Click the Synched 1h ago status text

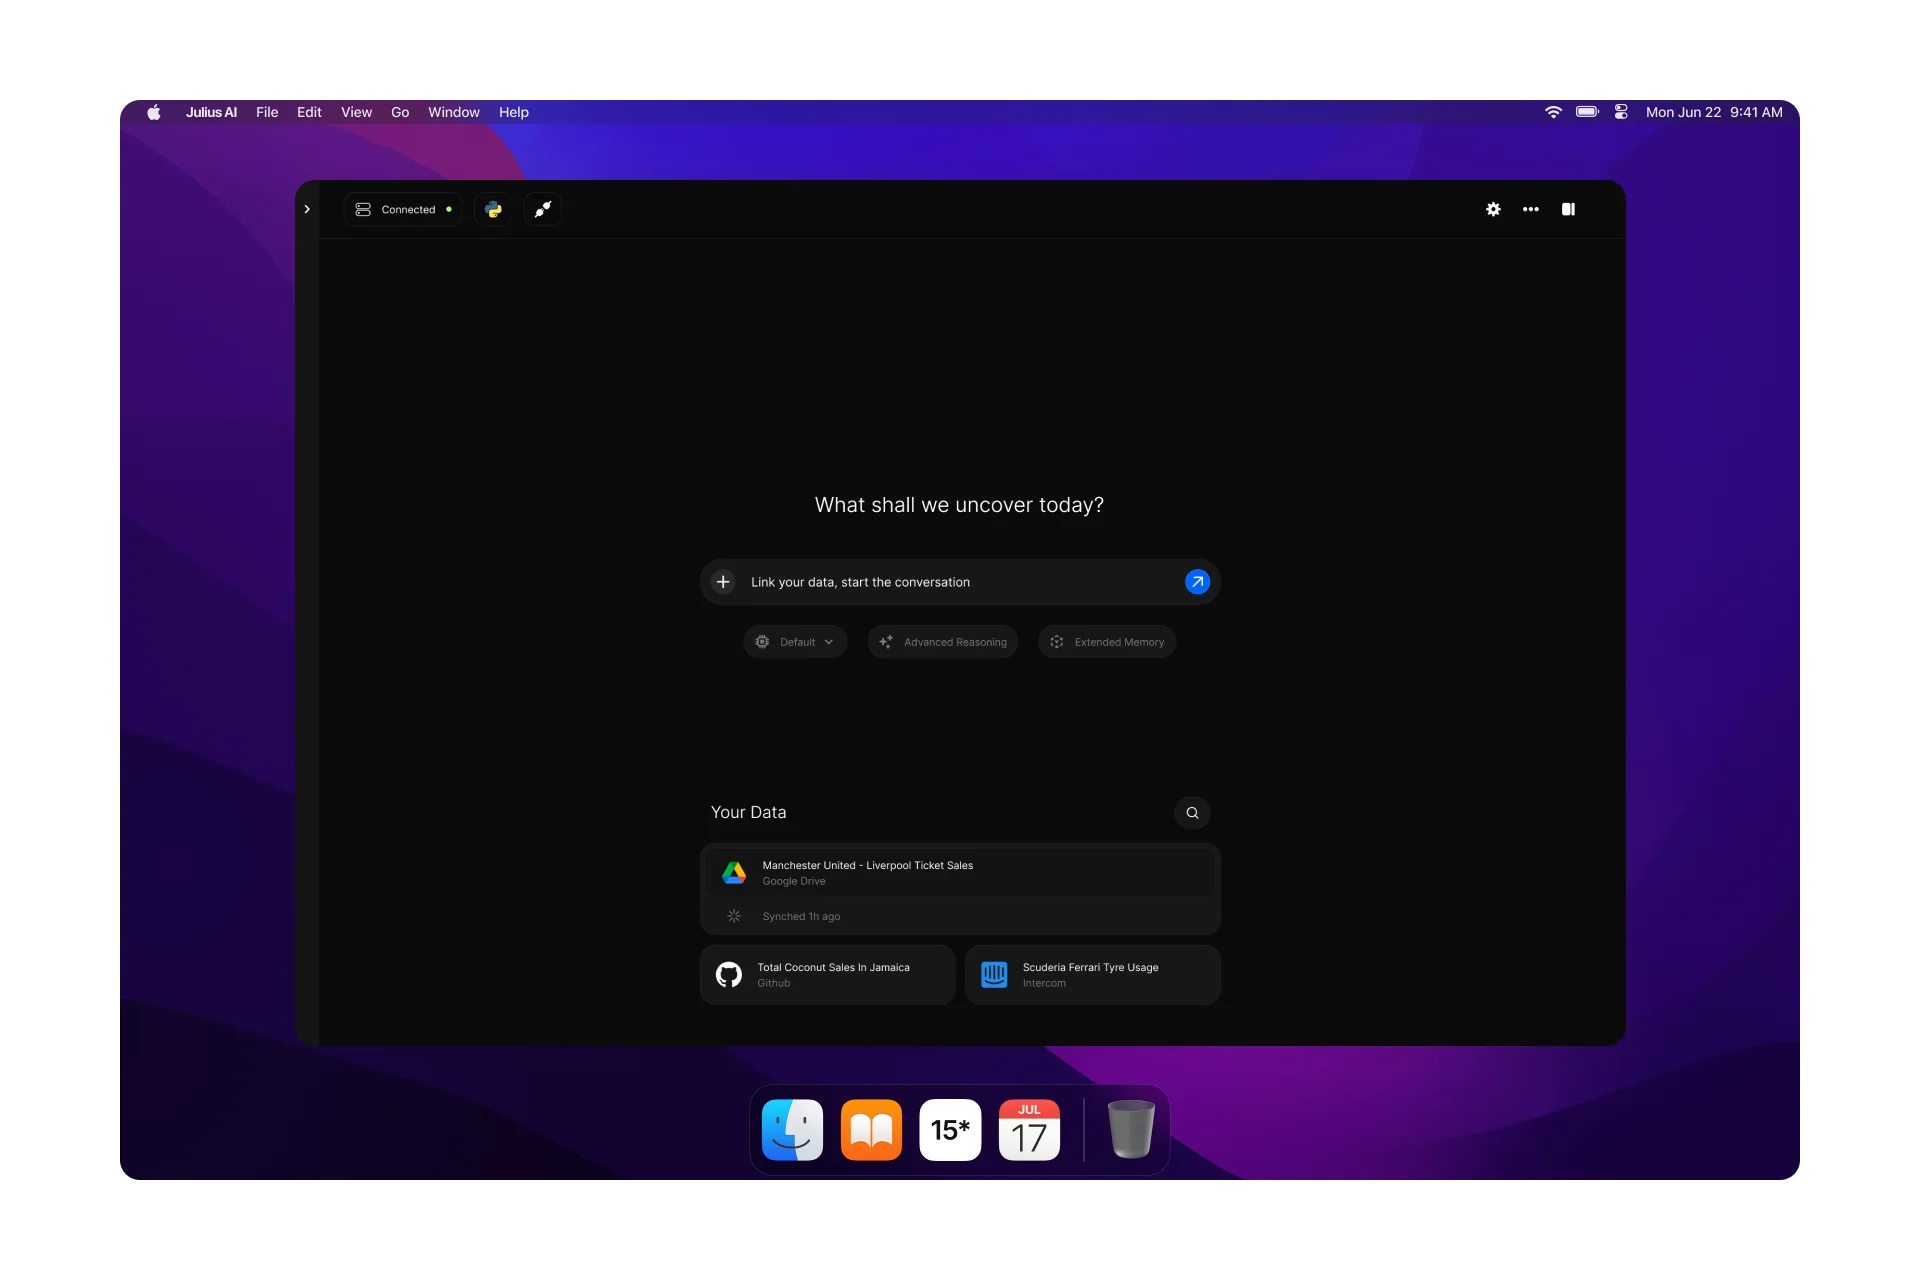tap(801, 916)
